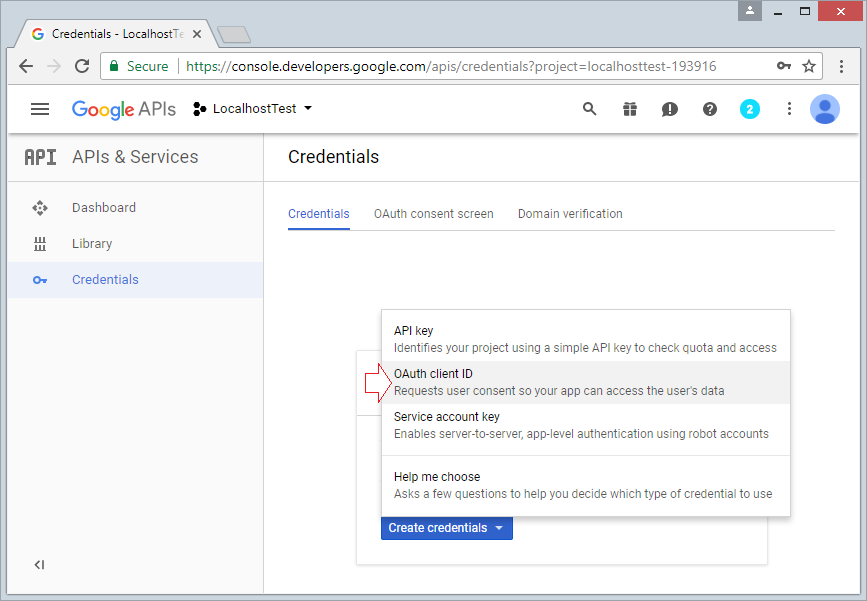Choose OAuth client ID option
Viewport: 867px width, 601px height.
click(x=586, y=383)
